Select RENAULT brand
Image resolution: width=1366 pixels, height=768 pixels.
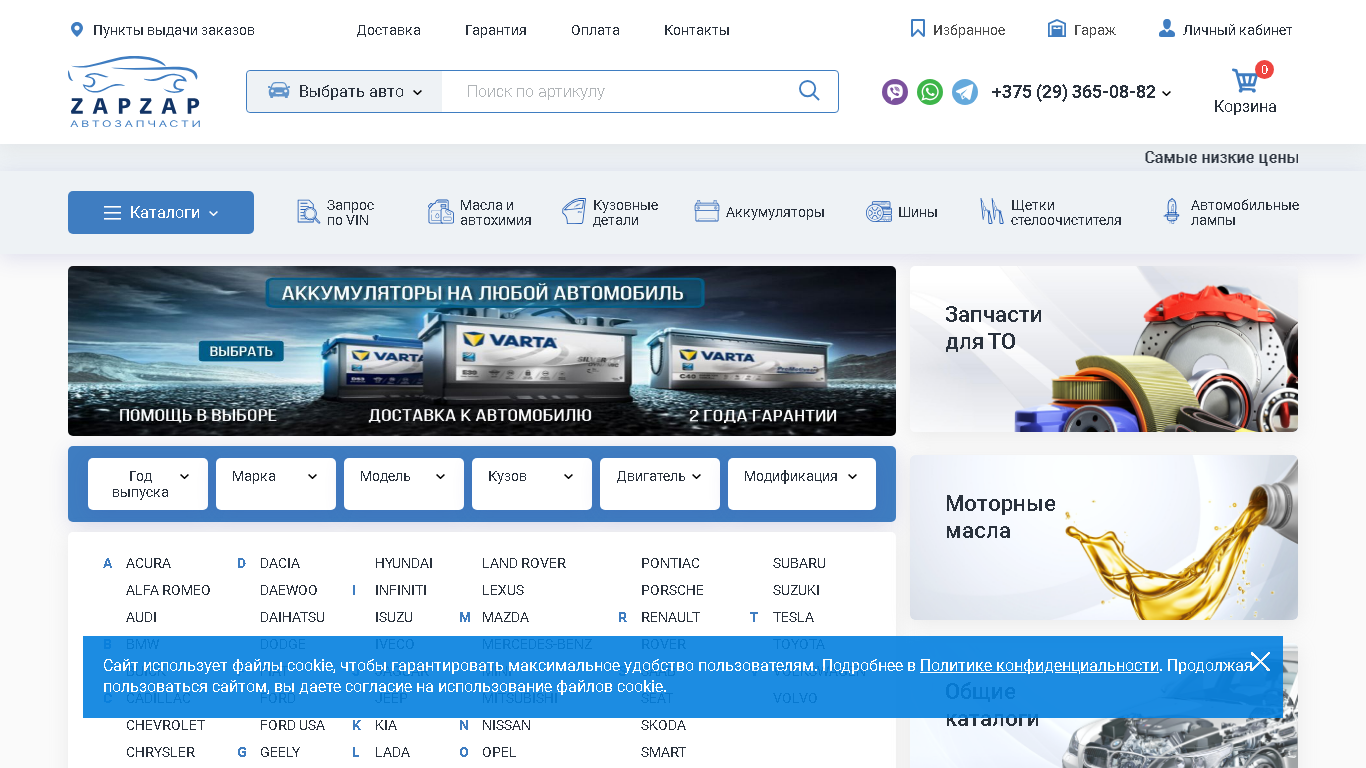tap(670, 617)
